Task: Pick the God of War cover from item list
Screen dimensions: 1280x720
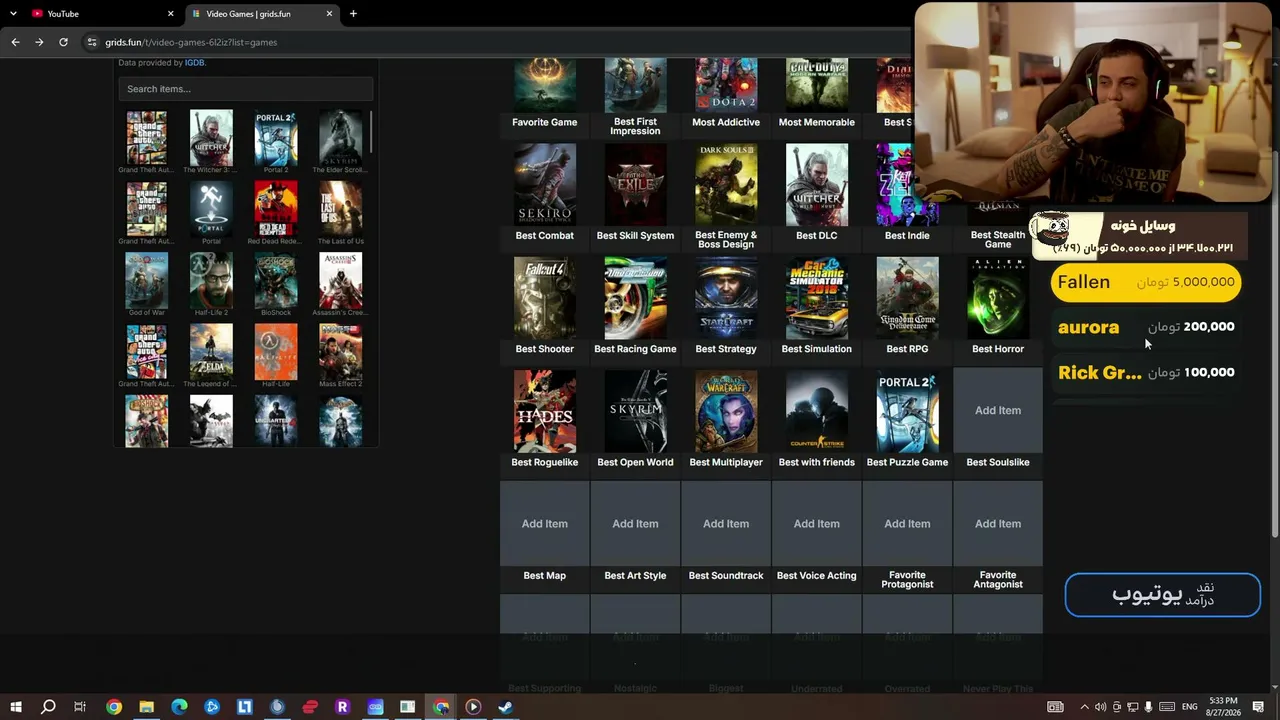Action: click(x=147, y=280)
